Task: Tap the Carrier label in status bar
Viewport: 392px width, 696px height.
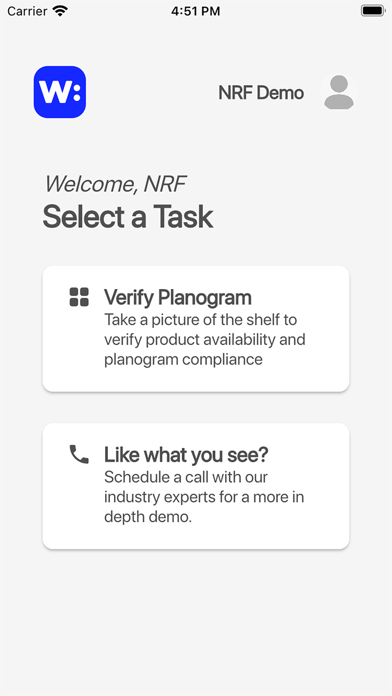Action: pyautogui.click(x=27, y=11)
